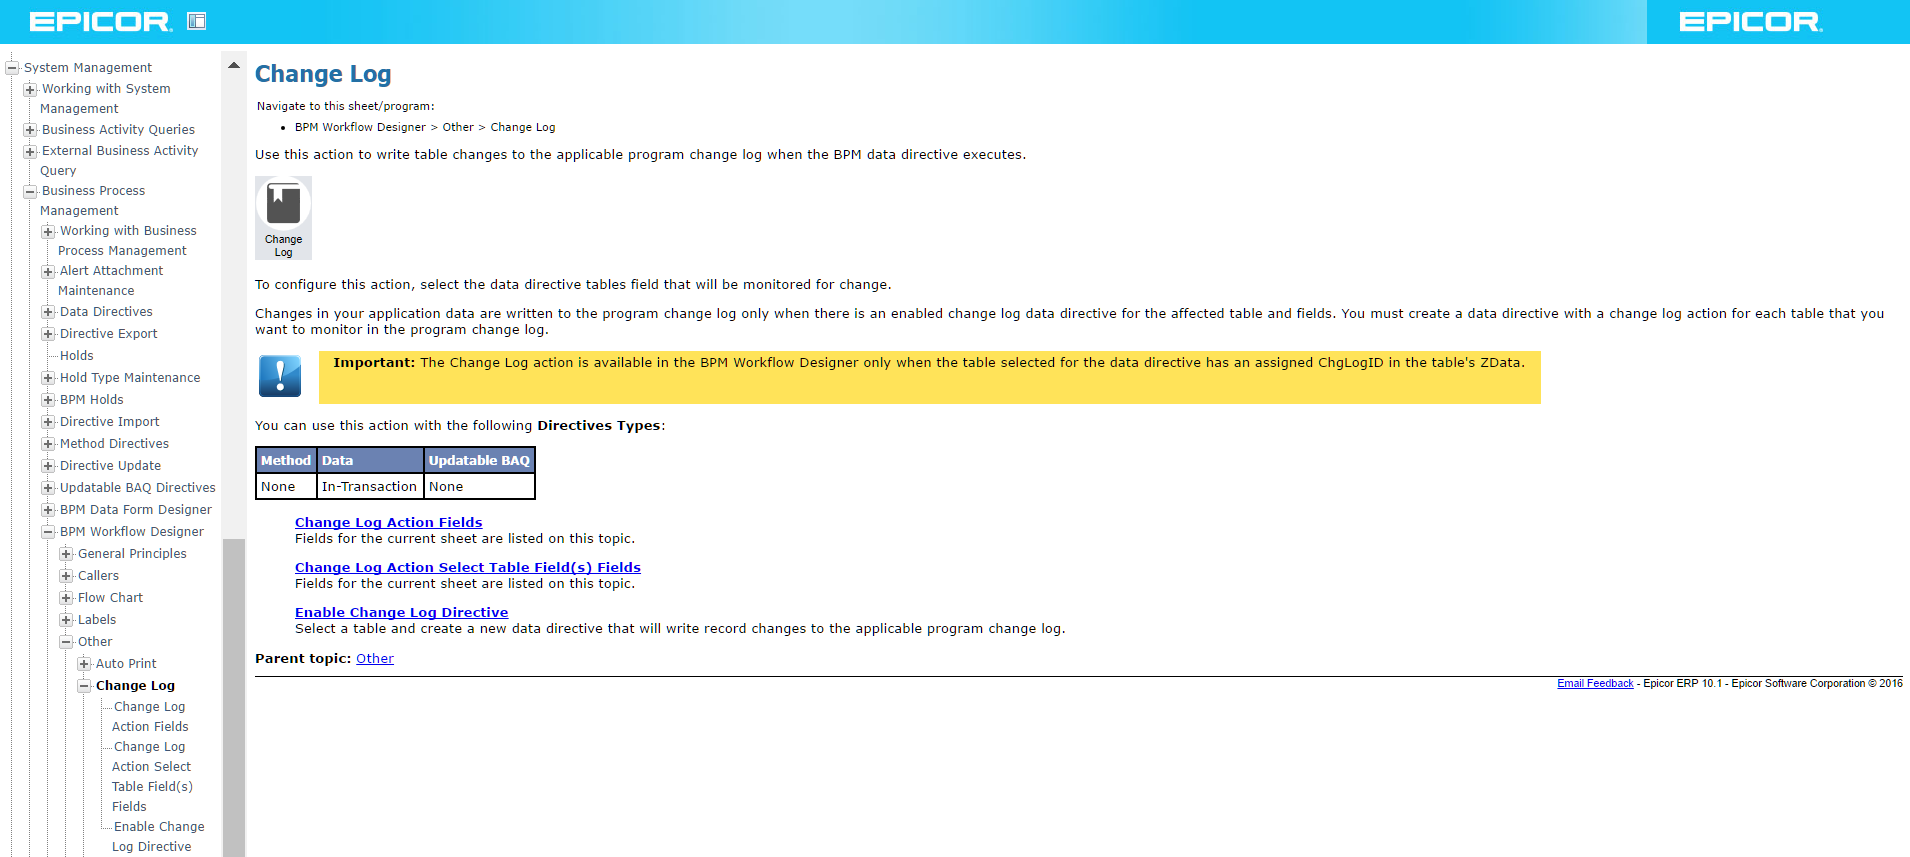Go to the parent topic Other link

[x=375, y=659]
